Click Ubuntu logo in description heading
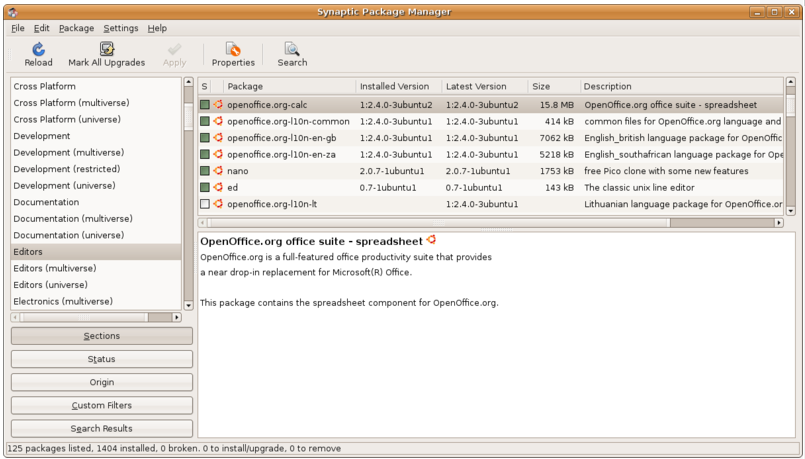The height and width of the screenshot is (459, 805). (431, 240)
